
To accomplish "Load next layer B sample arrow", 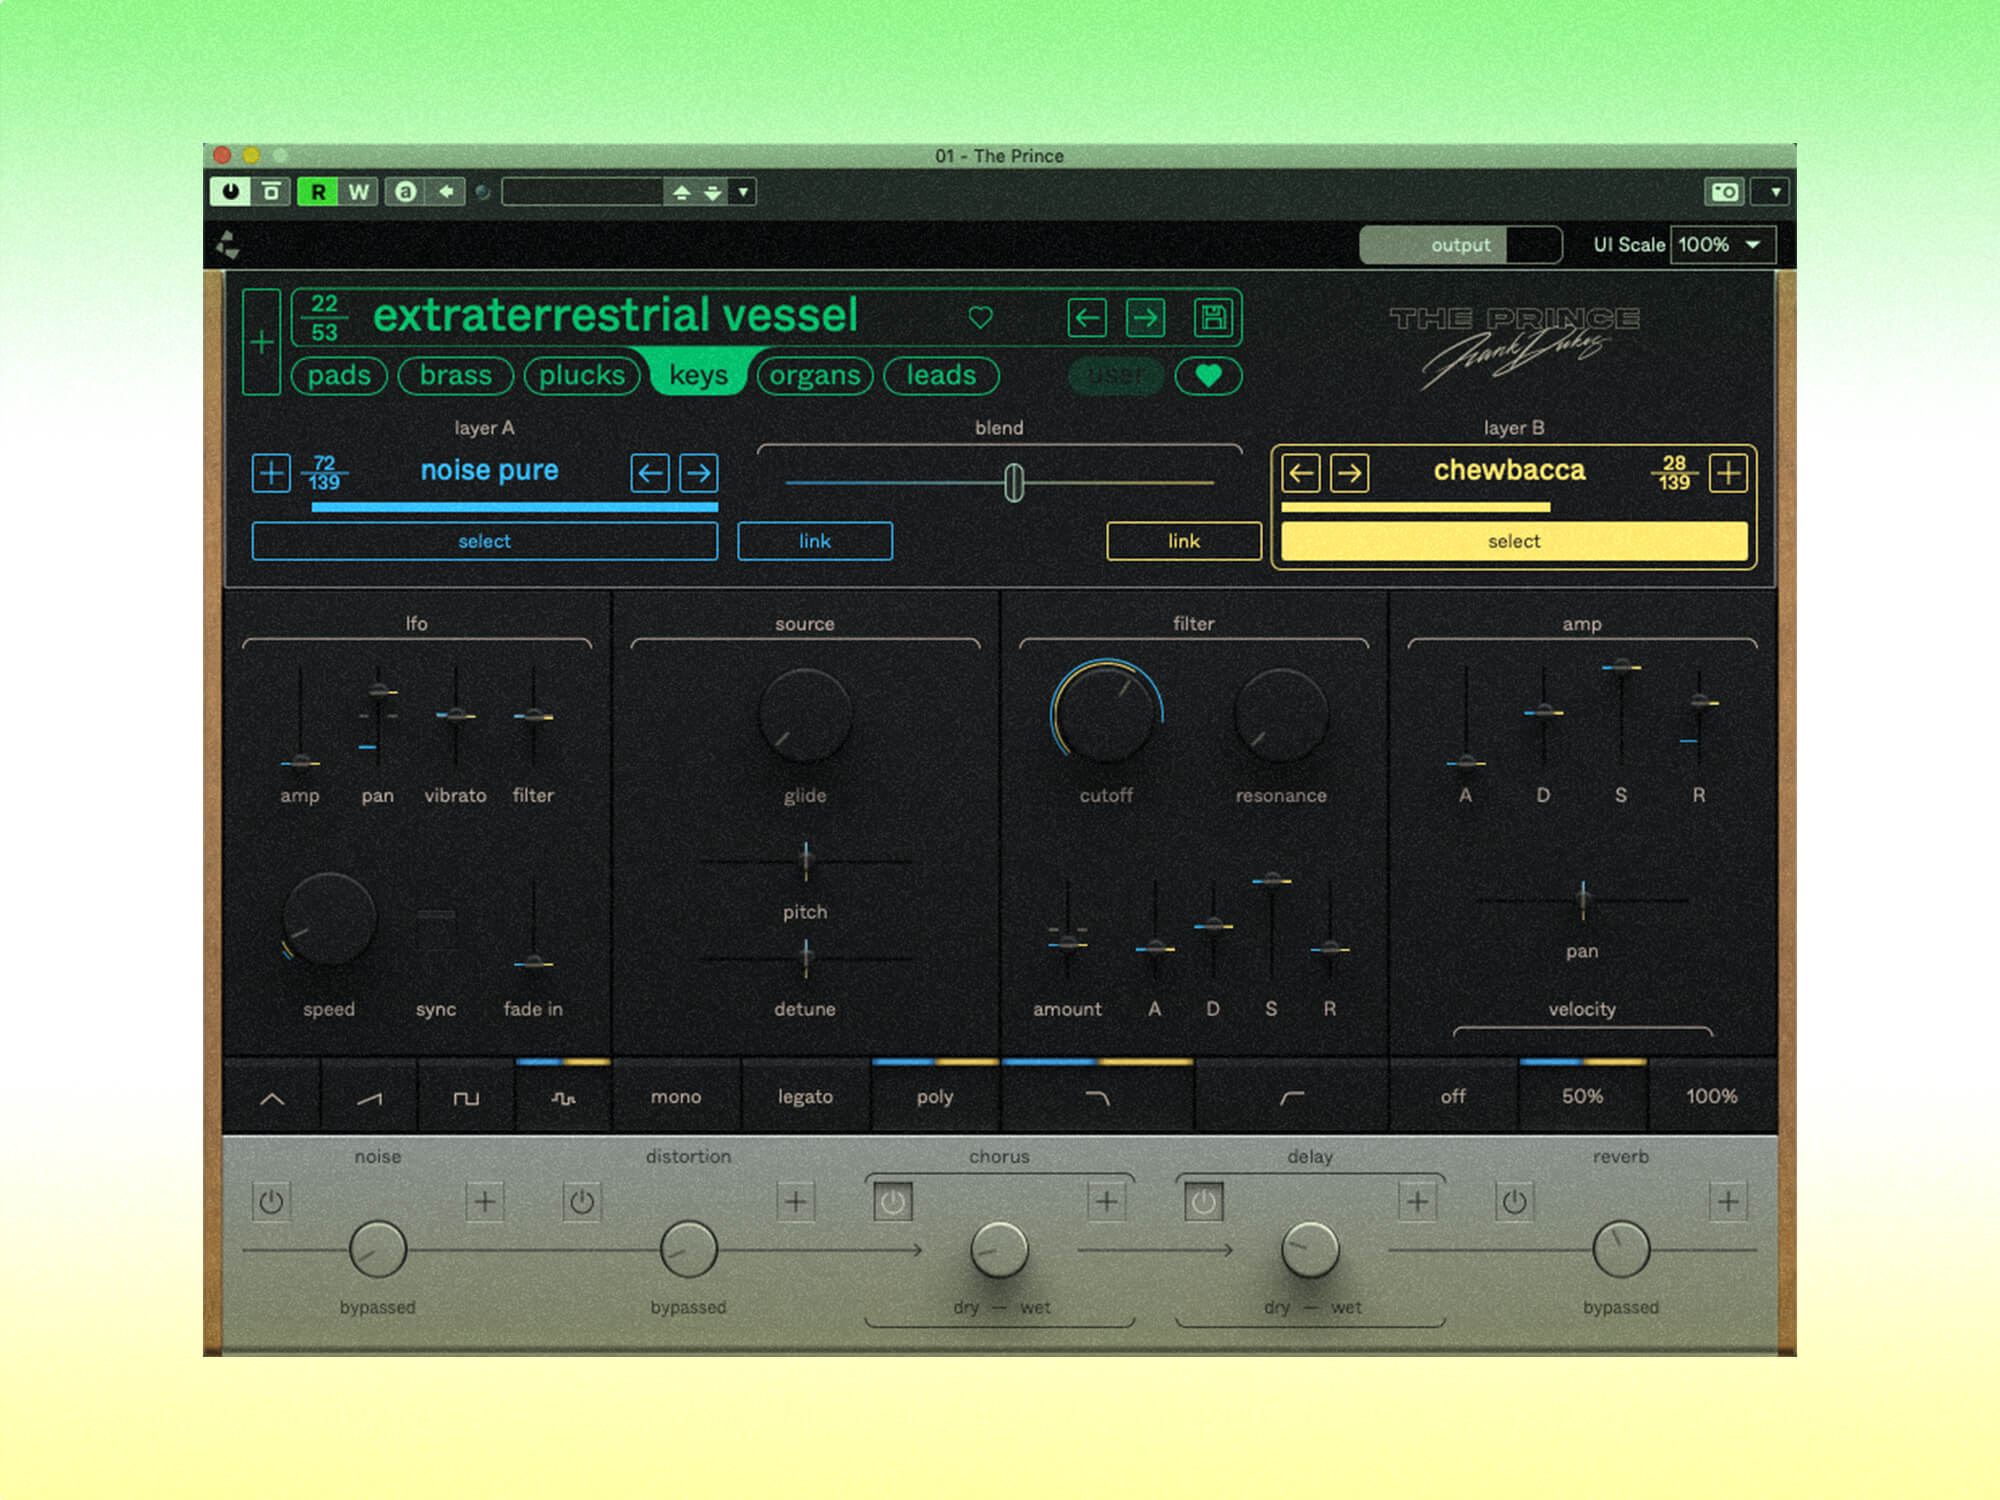I will tap(1349, 472).
